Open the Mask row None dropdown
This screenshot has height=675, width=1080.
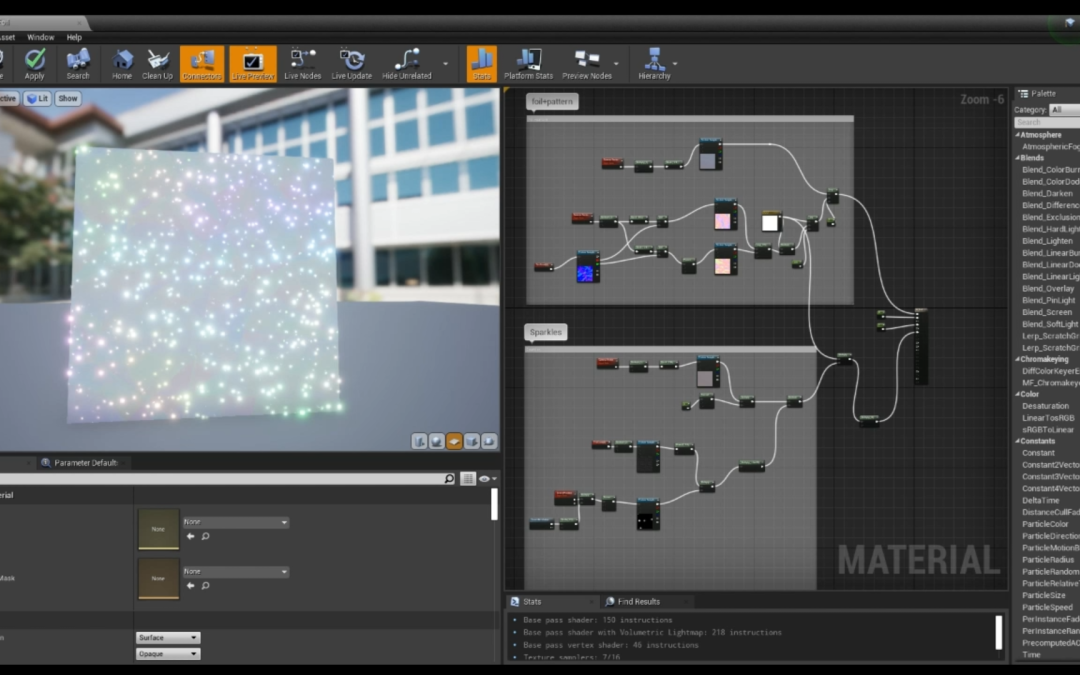[236, 572]
